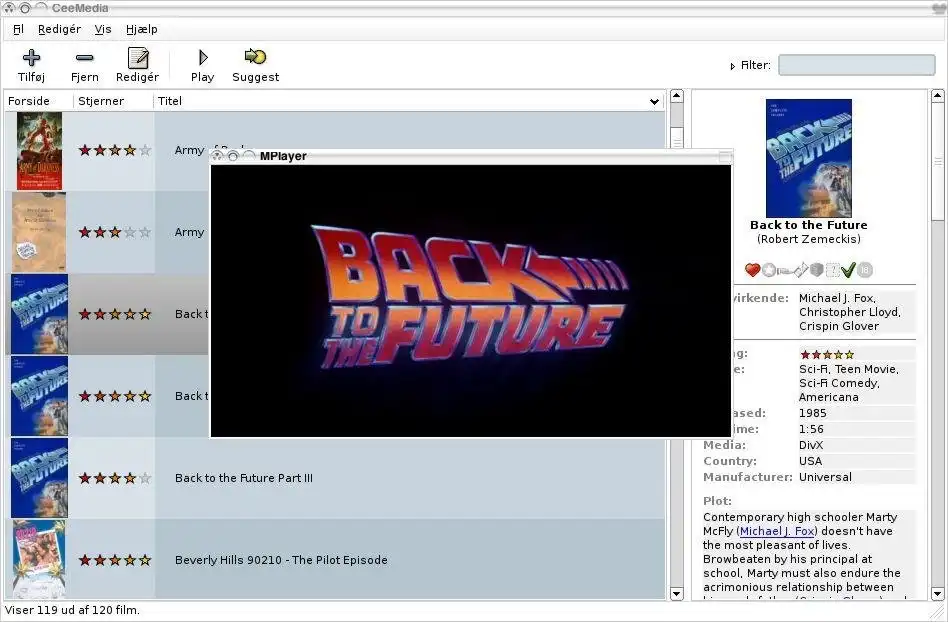
Task: Click the release year value '1985'
Action: [x=812, y=413]
